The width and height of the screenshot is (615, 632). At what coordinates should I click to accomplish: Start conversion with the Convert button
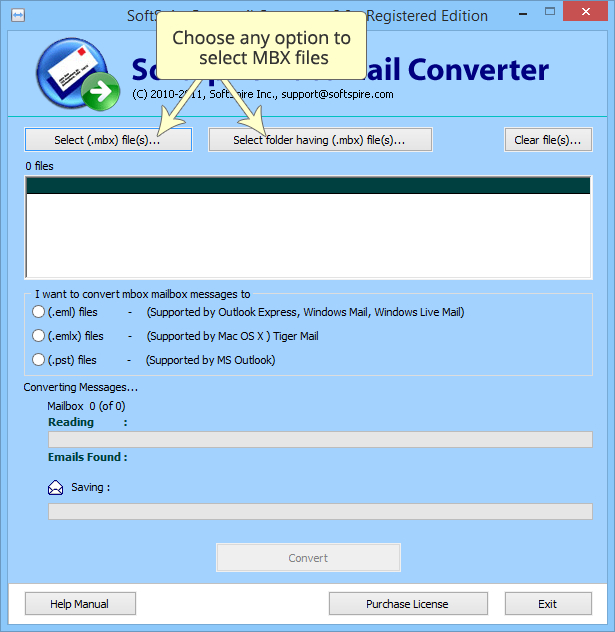coord(308,558)
